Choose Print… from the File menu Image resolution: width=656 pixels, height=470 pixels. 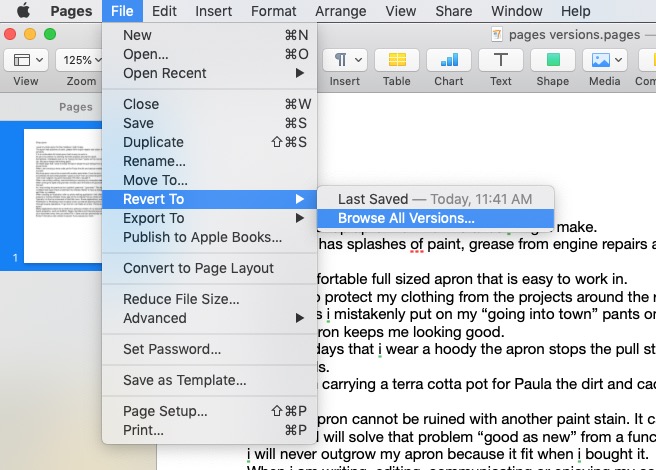pos(210,430)
